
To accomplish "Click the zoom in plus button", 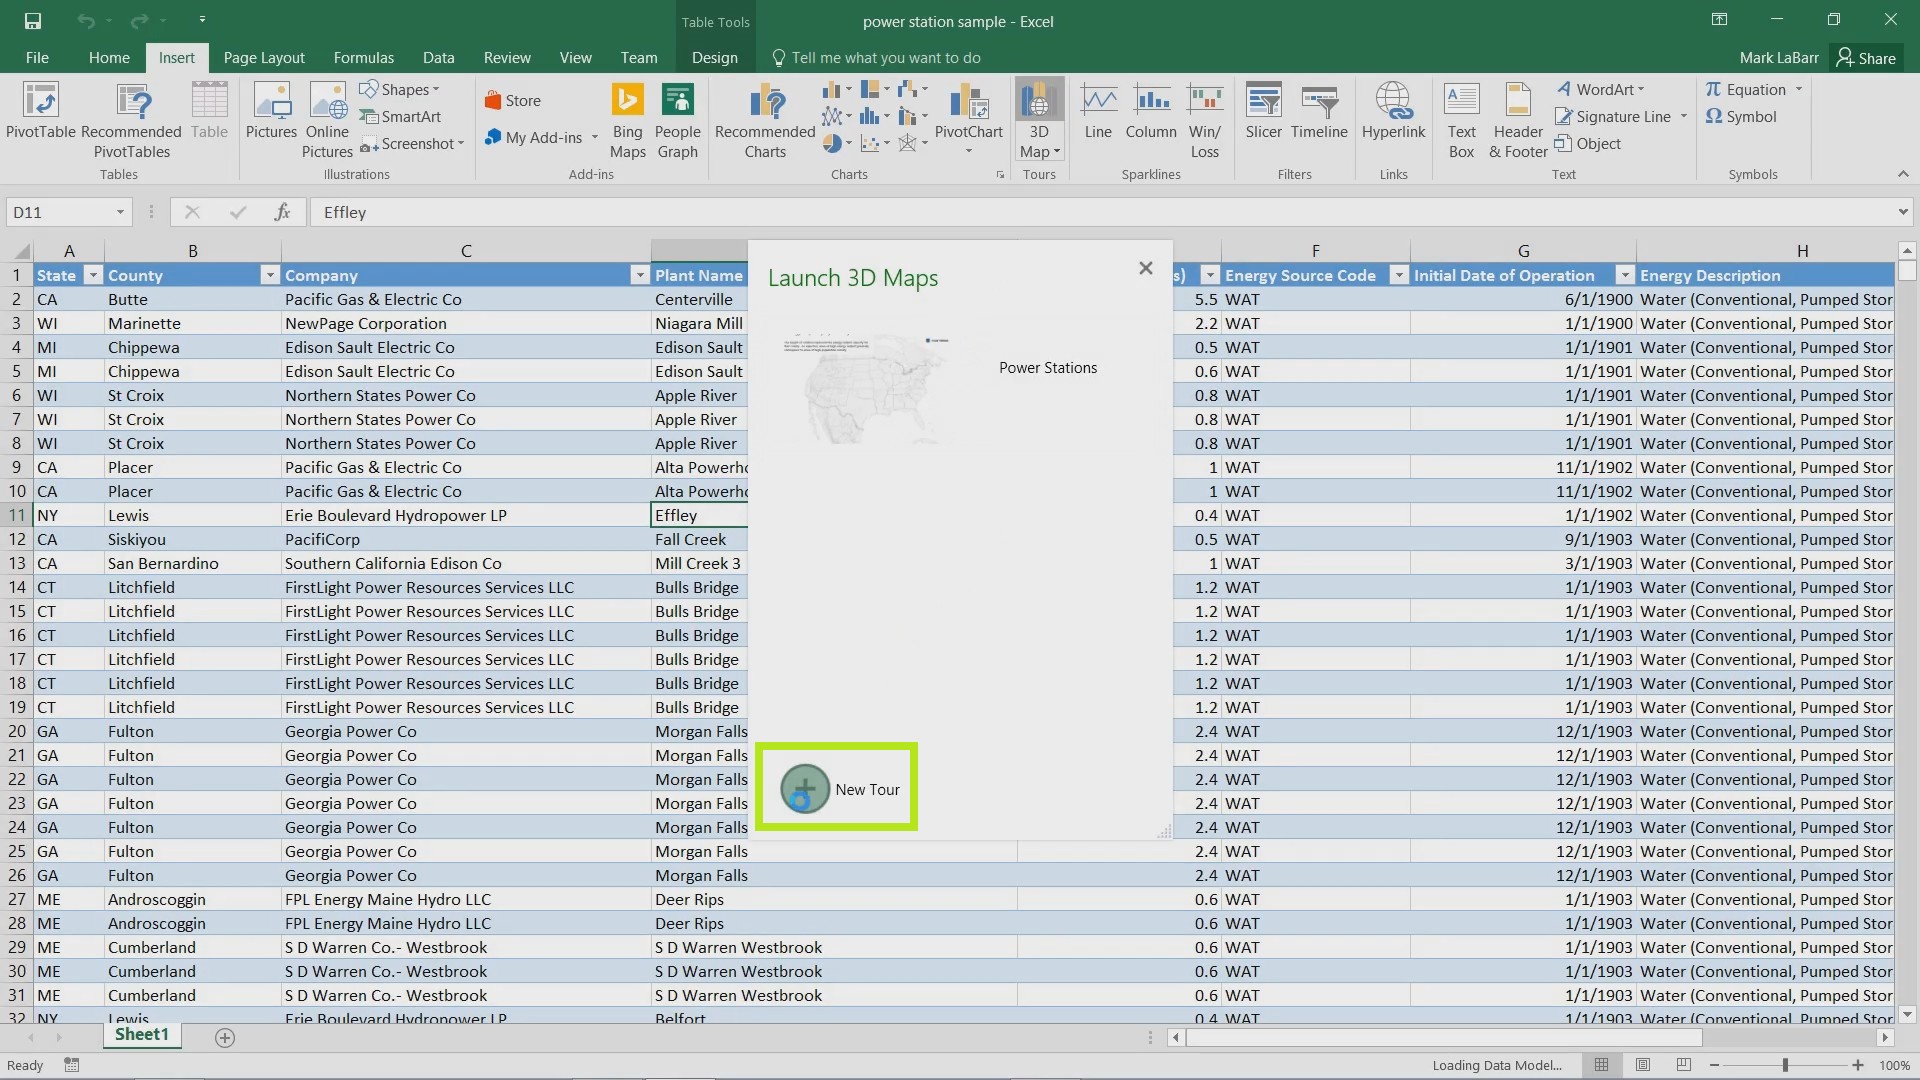I will pos(1858,1065).
